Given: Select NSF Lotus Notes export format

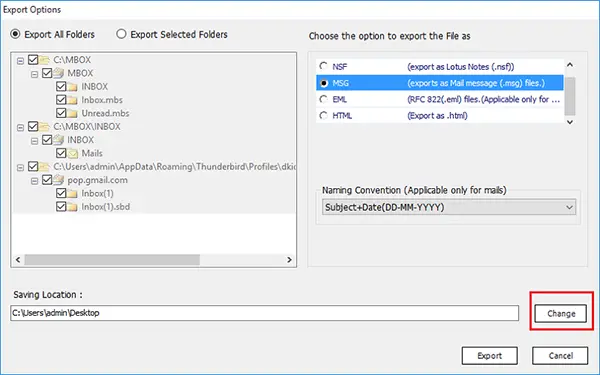Looking at the screenshot, I should click(x=324, y=66).
